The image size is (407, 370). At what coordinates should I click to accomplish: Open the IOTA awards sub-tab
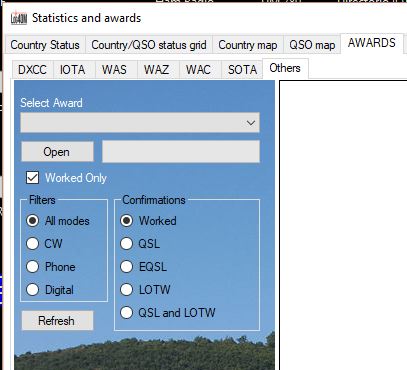[x=73, y=70]
